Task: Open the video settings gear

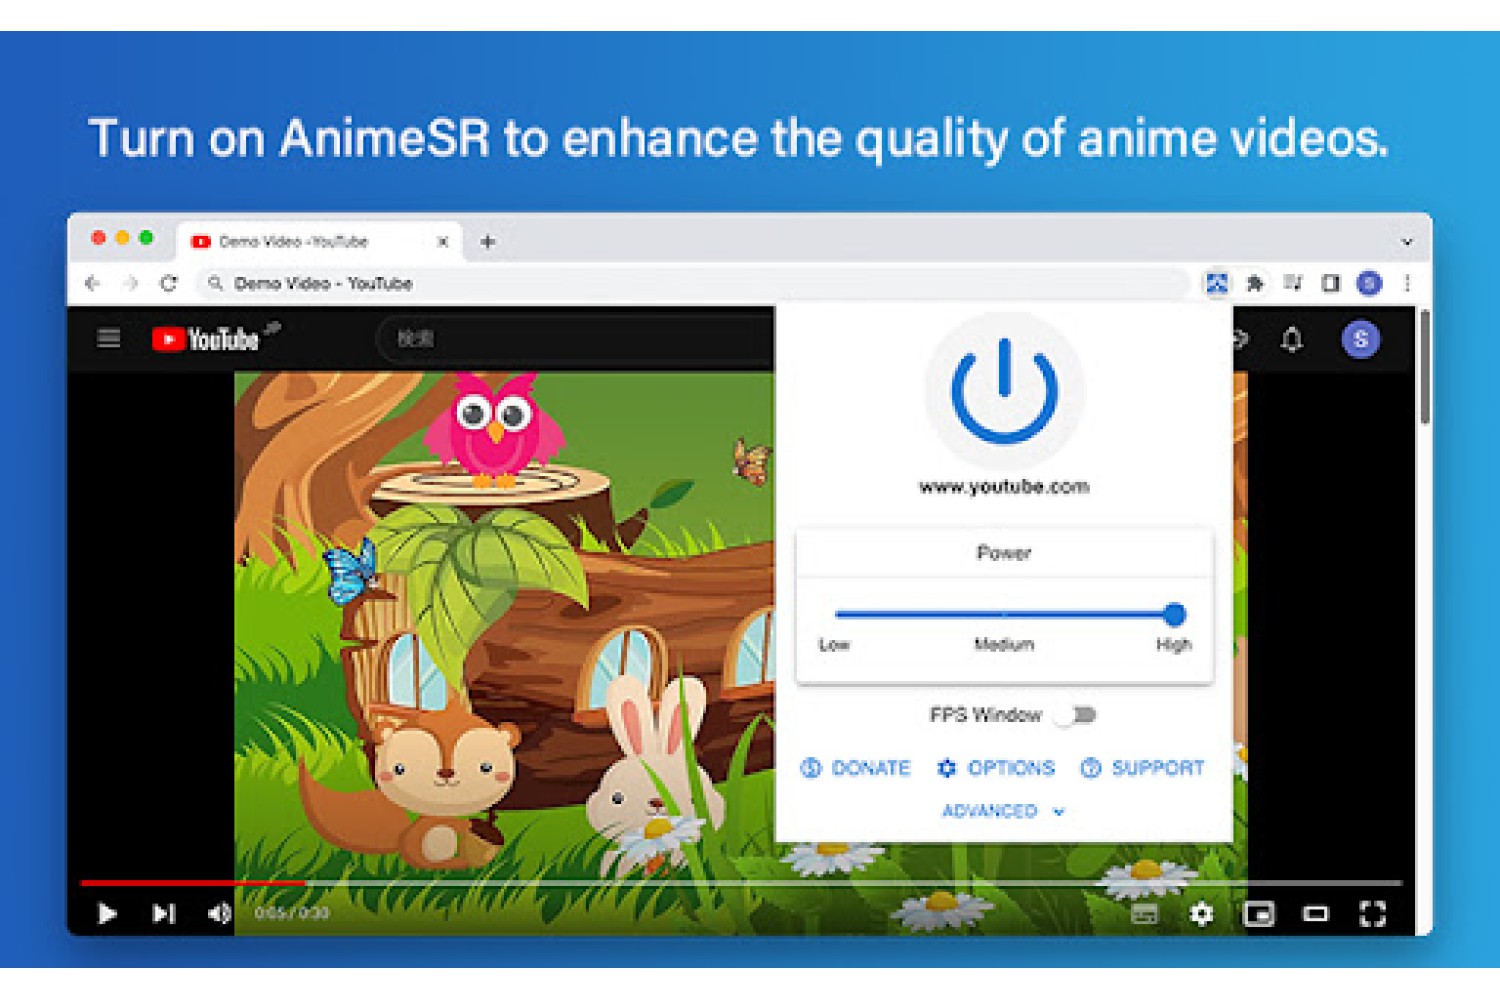Action: 1202,913
